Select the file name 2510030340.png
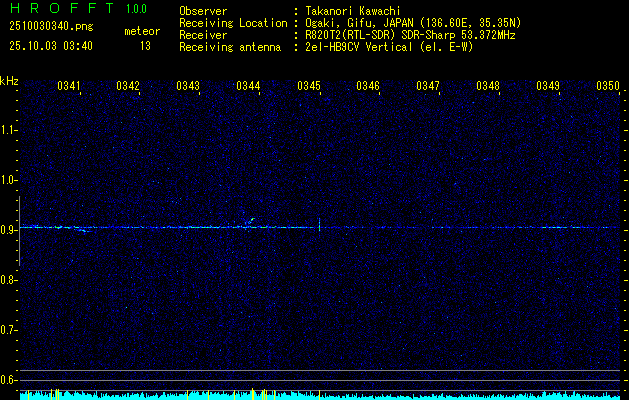The image size is (629, 400). pyautogui.click(x=51, y=26)
